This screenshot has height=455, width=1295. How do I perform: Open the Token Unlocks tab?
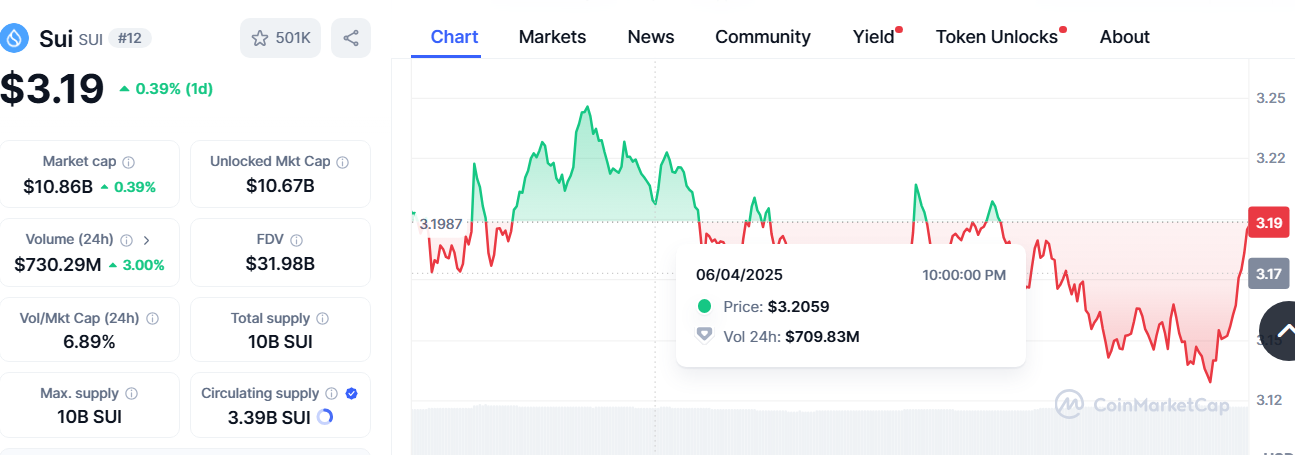[x=997, y=37]
